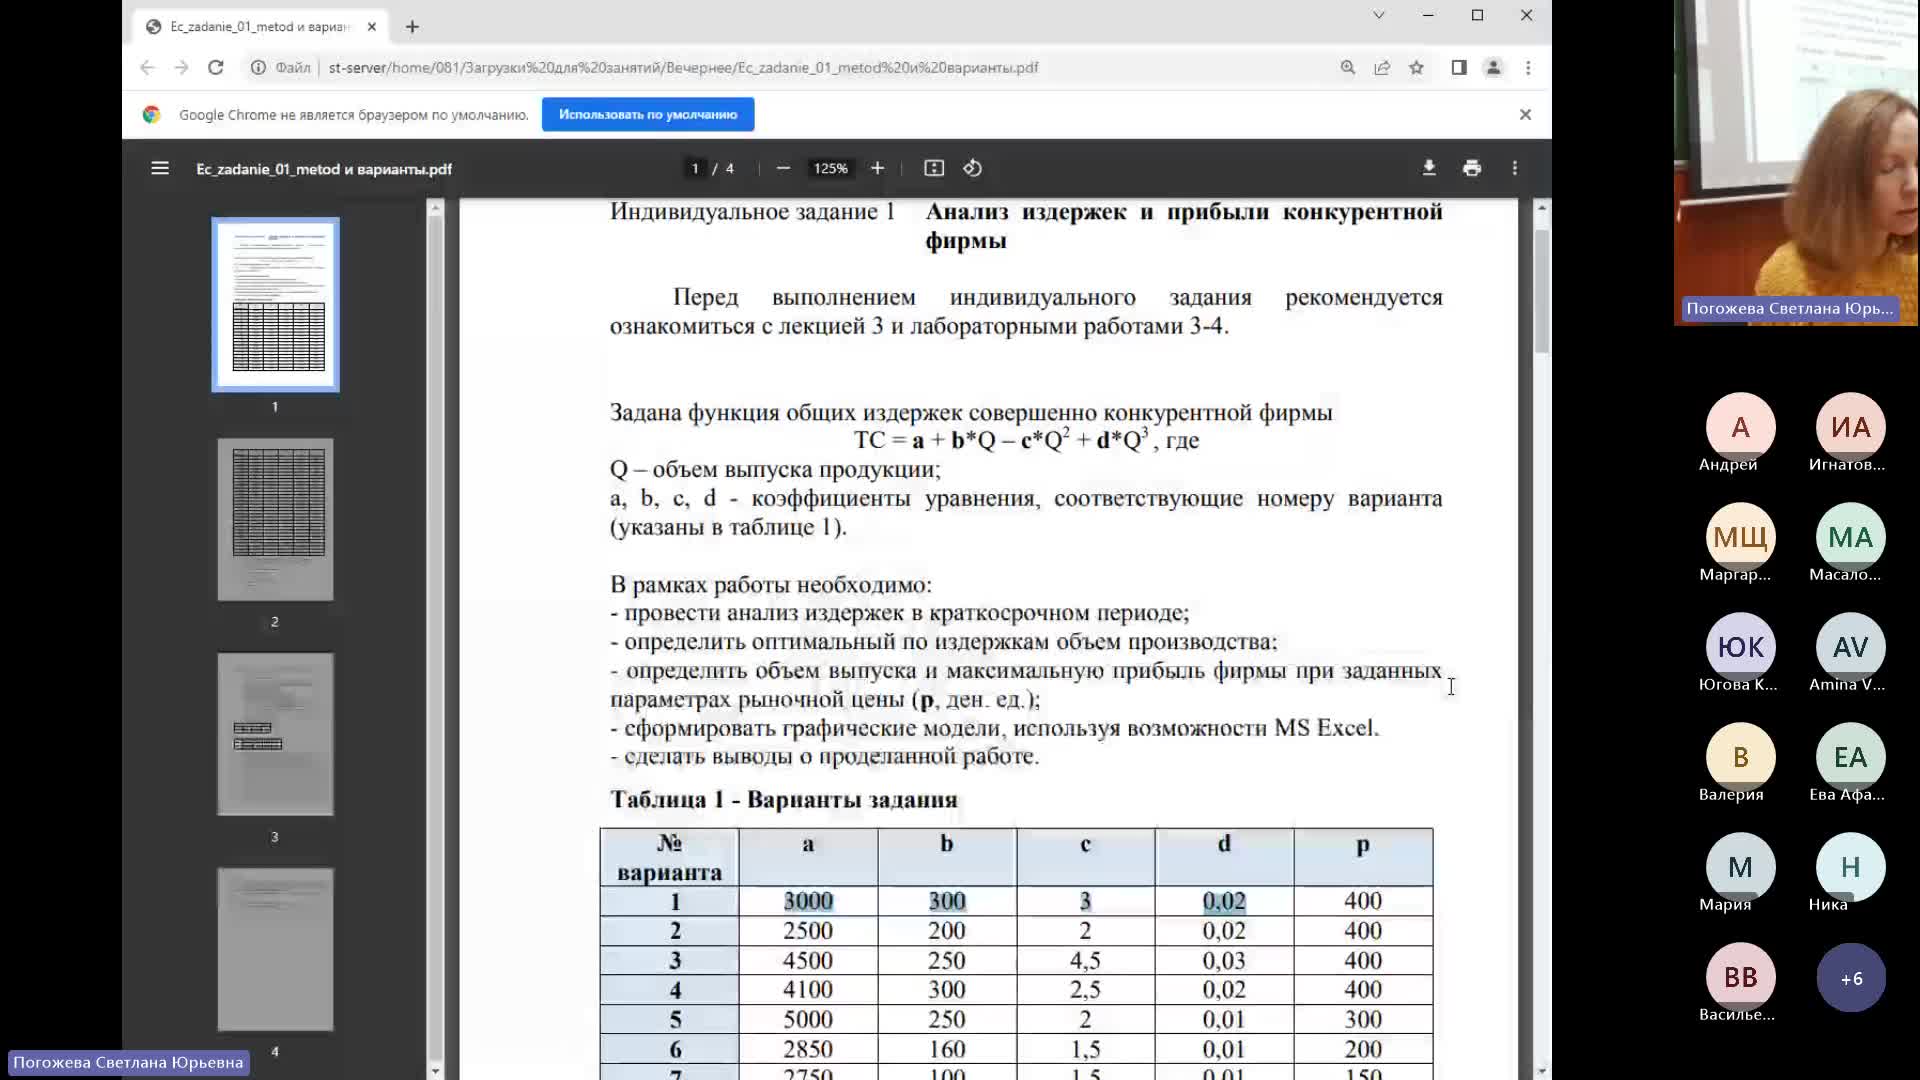1920x1080 pixels.
Task: Click the document vertical scrollbar thumb
Action: [1541, 290]
